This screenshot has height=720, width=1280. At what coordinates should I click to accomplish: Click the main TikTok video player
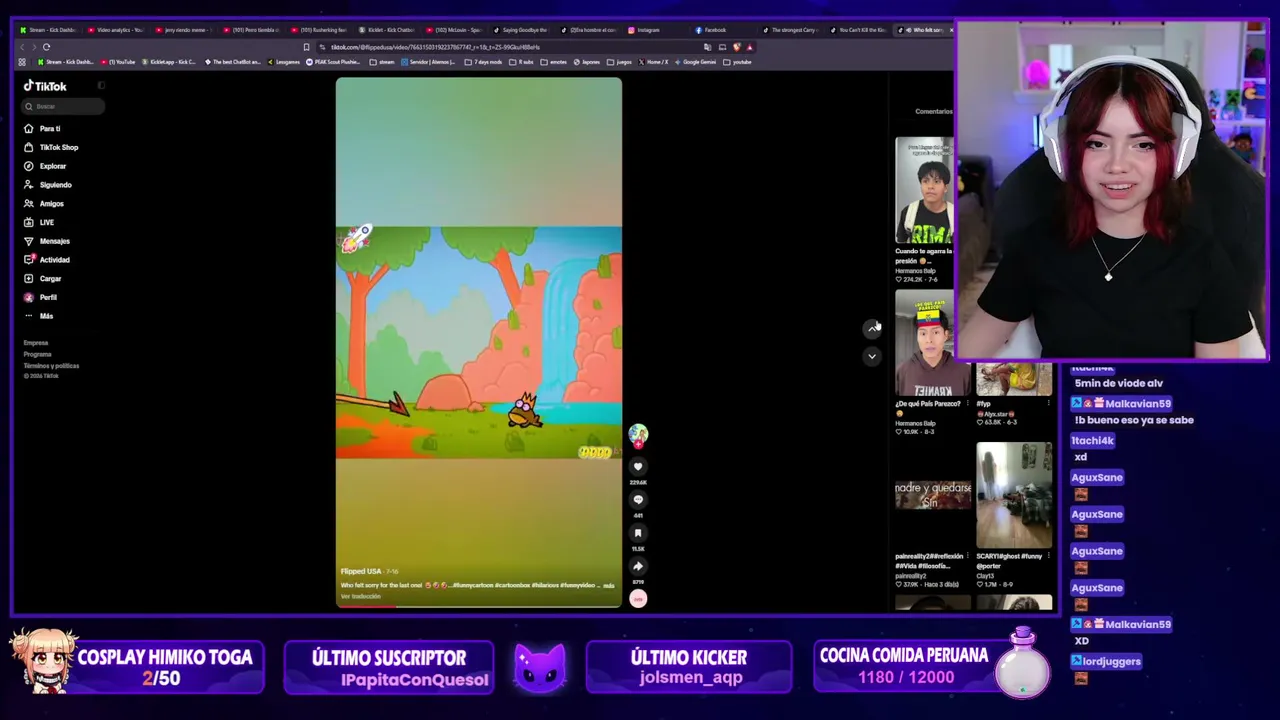pos(479,342)
